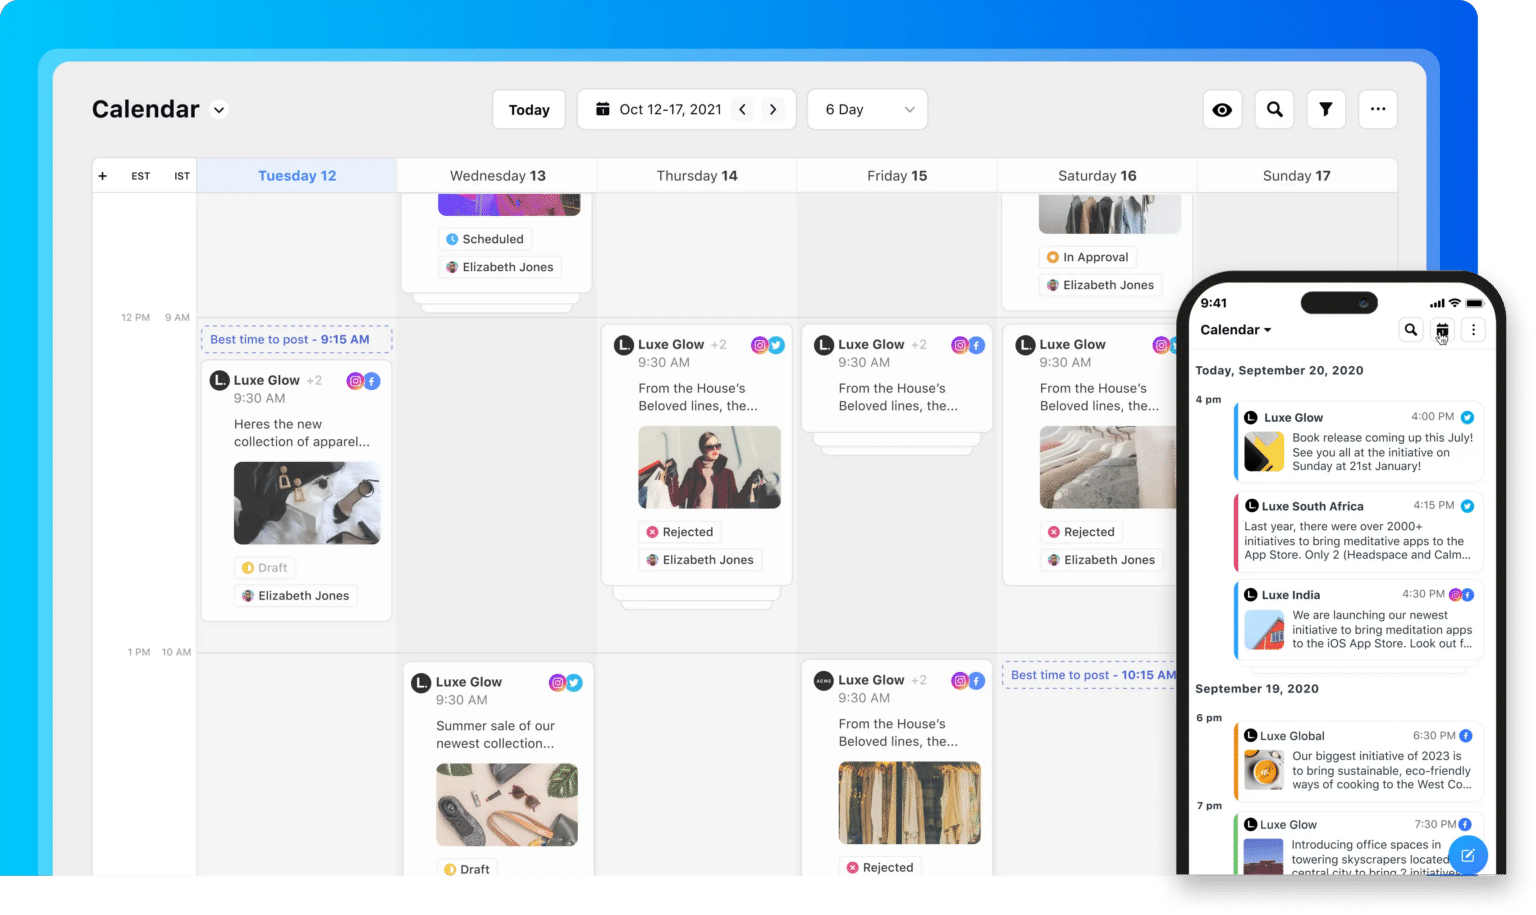Image resolution: width=1536 pixels, height=915 pixels.
Task: Click the Draft status on Tuesday's post
Action: [265, 568]
